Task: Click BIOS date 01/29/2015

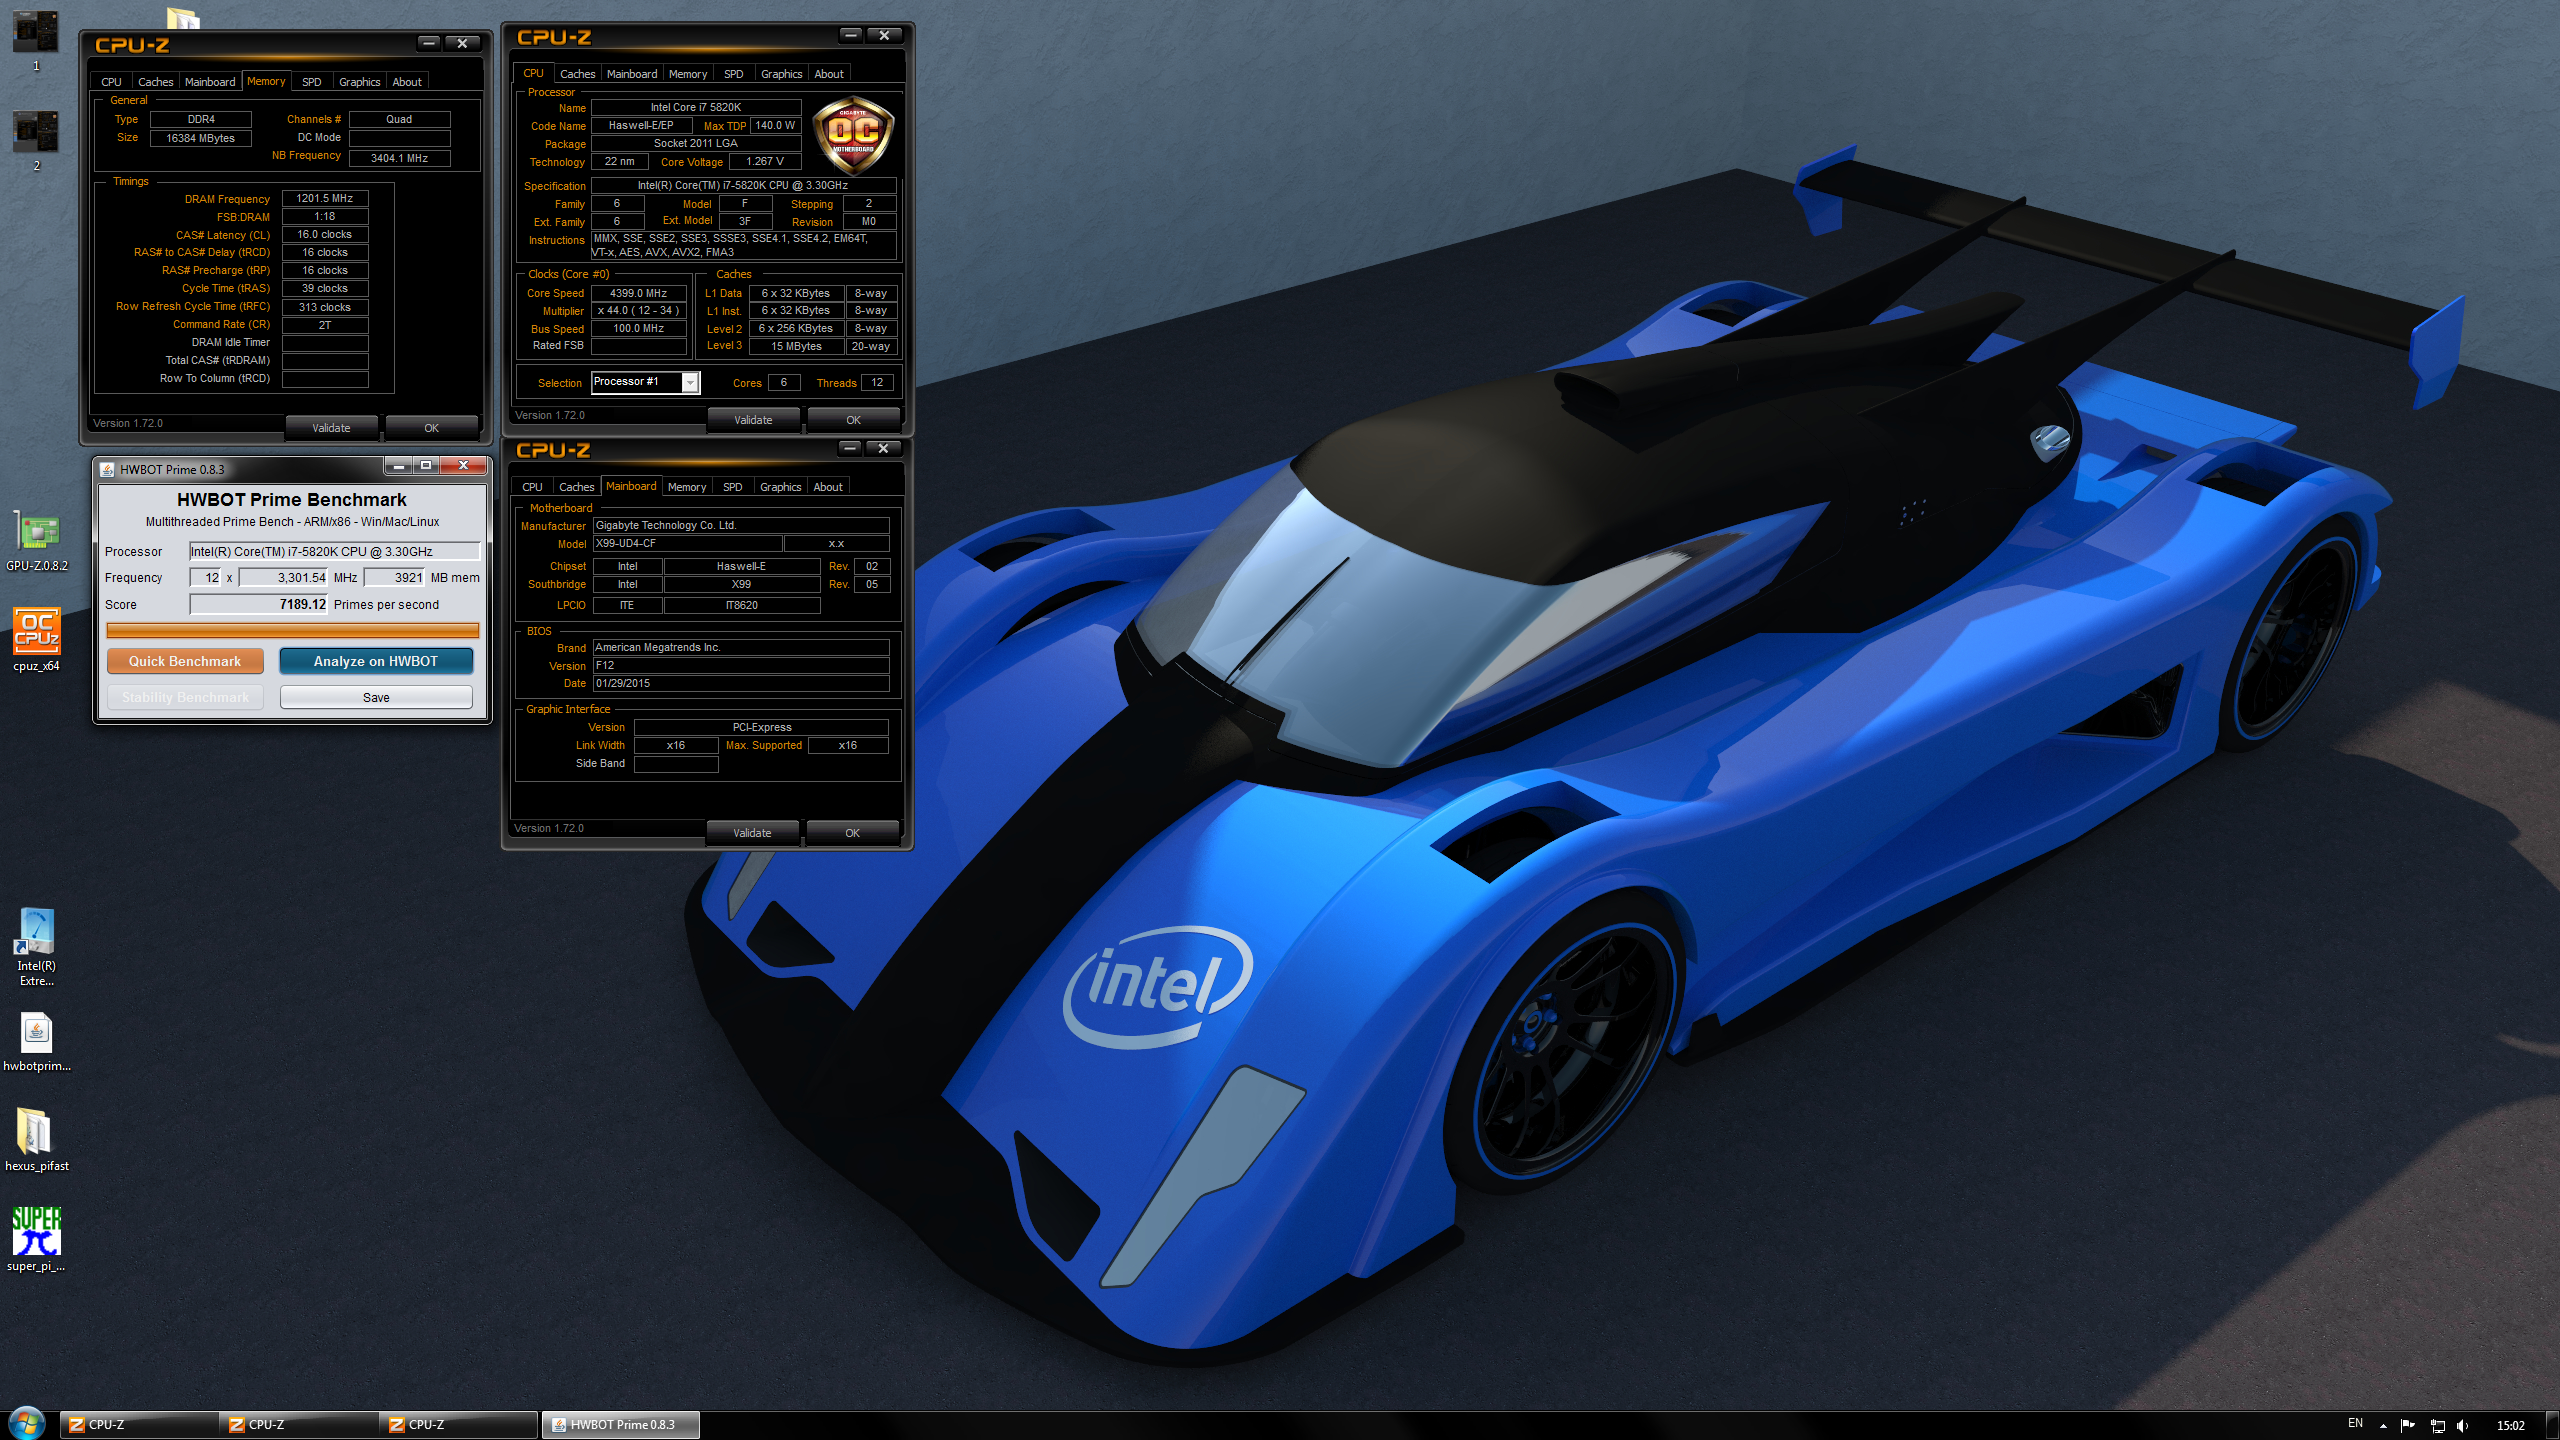Action: pos(741,683)
